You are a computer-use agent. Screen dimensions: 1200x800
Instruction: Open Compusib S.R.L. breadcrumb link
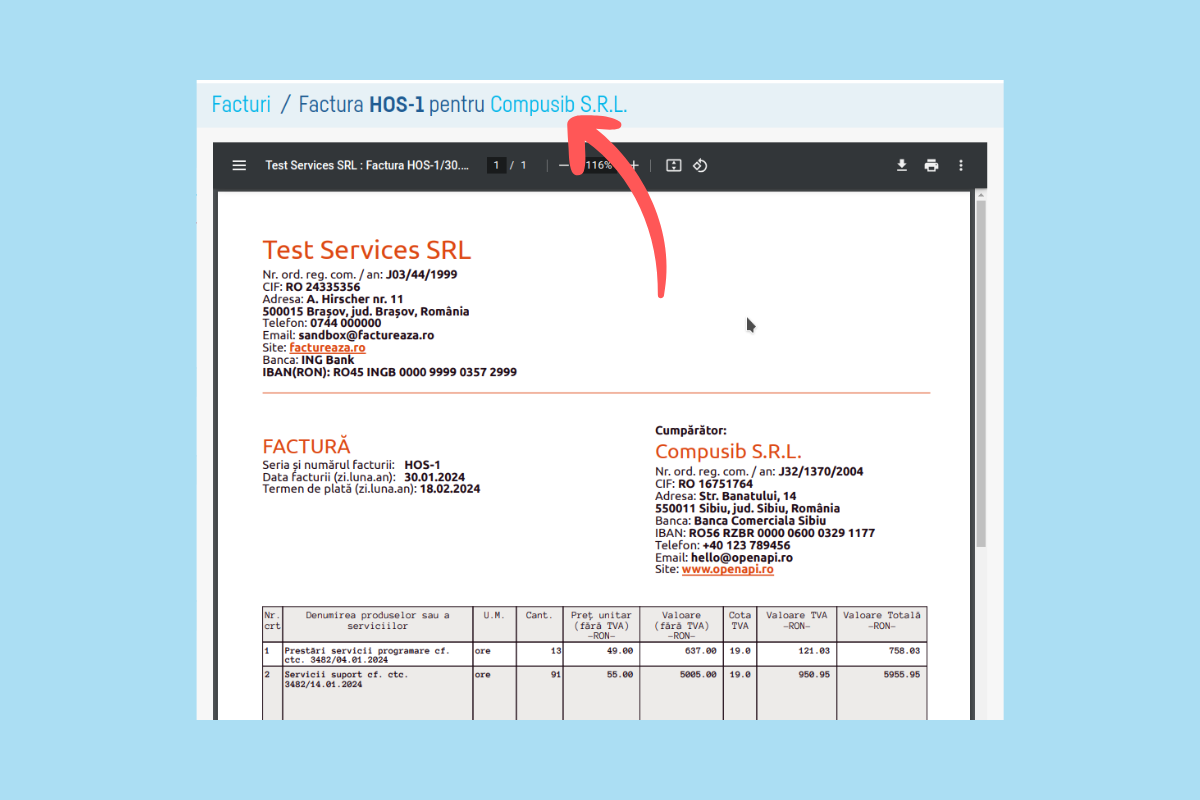click(x=559, y=104)
